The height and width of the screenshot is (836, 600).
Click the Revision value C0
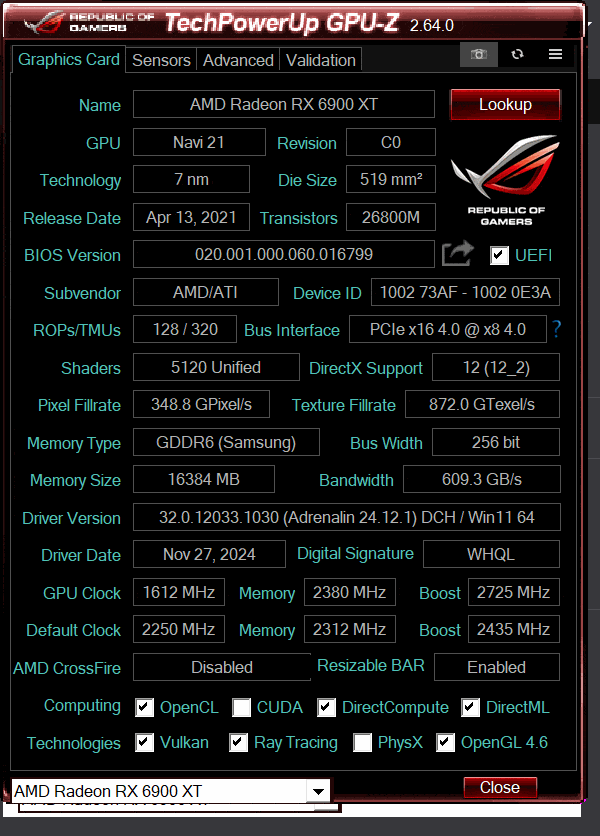pos(391,142)
